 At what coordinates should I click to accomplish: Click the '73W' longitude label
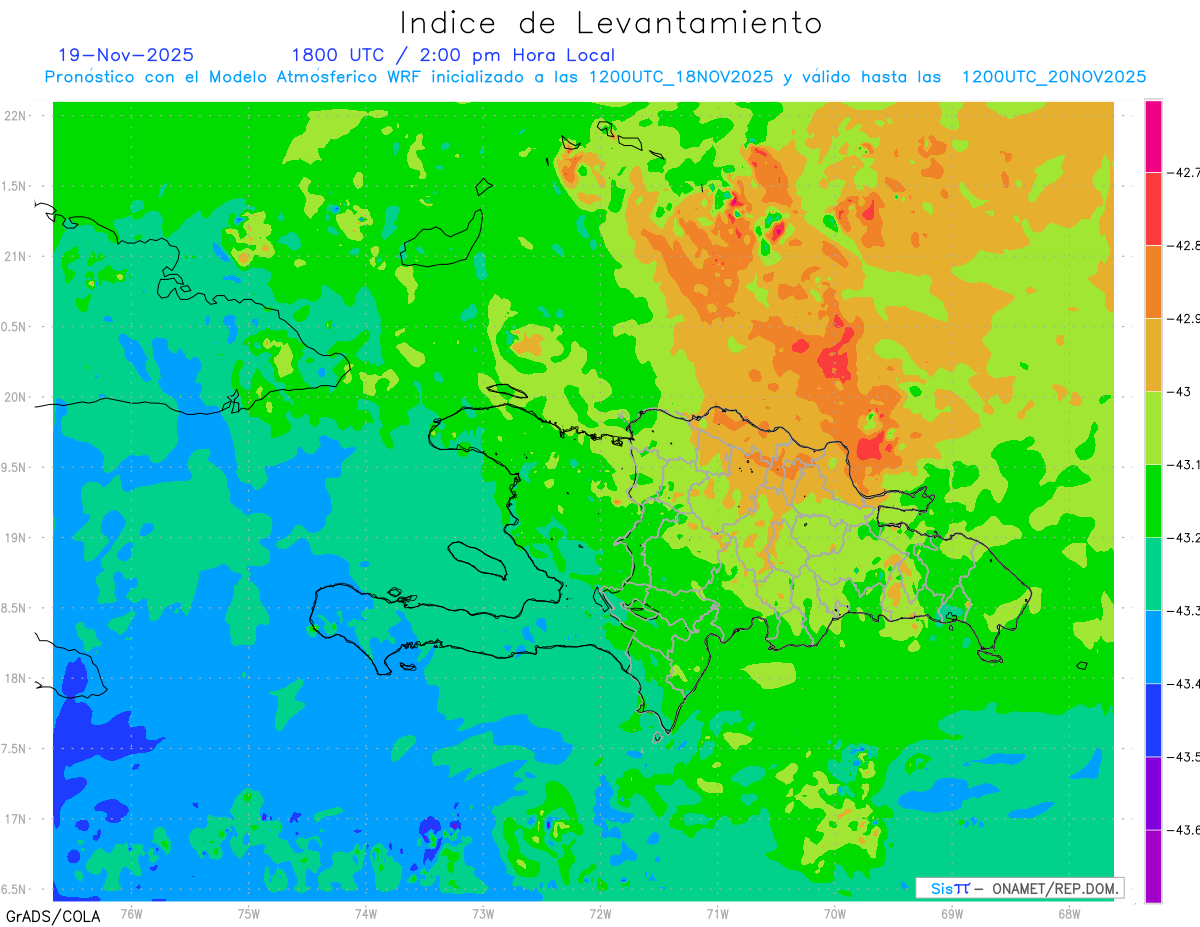click(483, 913)
